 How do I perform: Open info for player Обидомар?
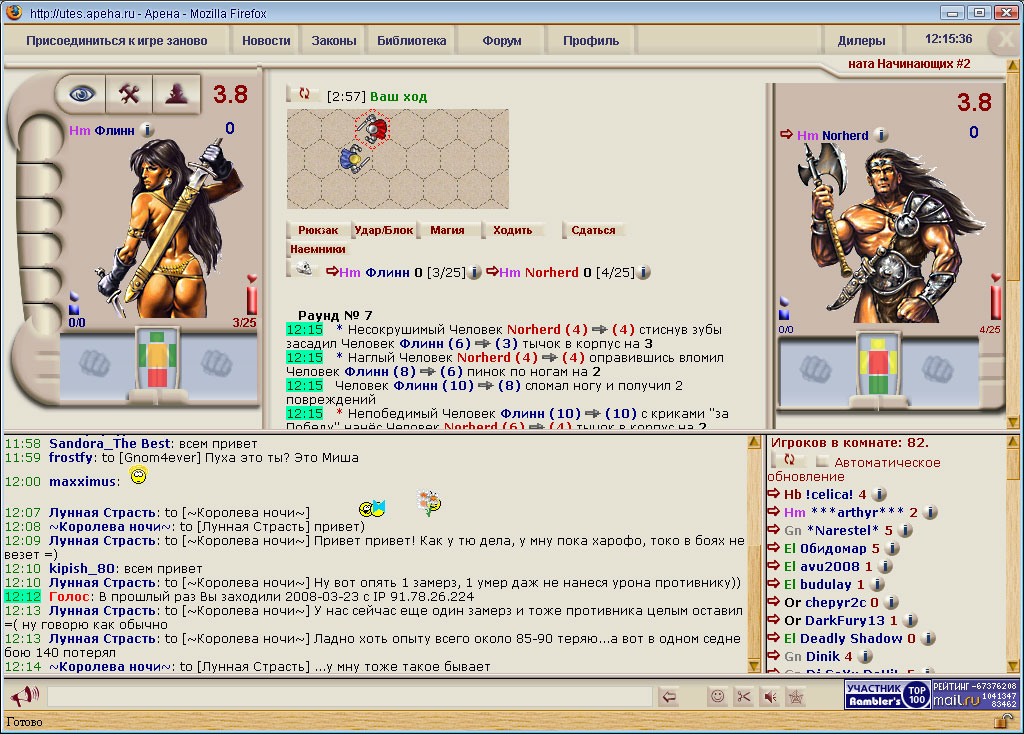tap(892, 549)
